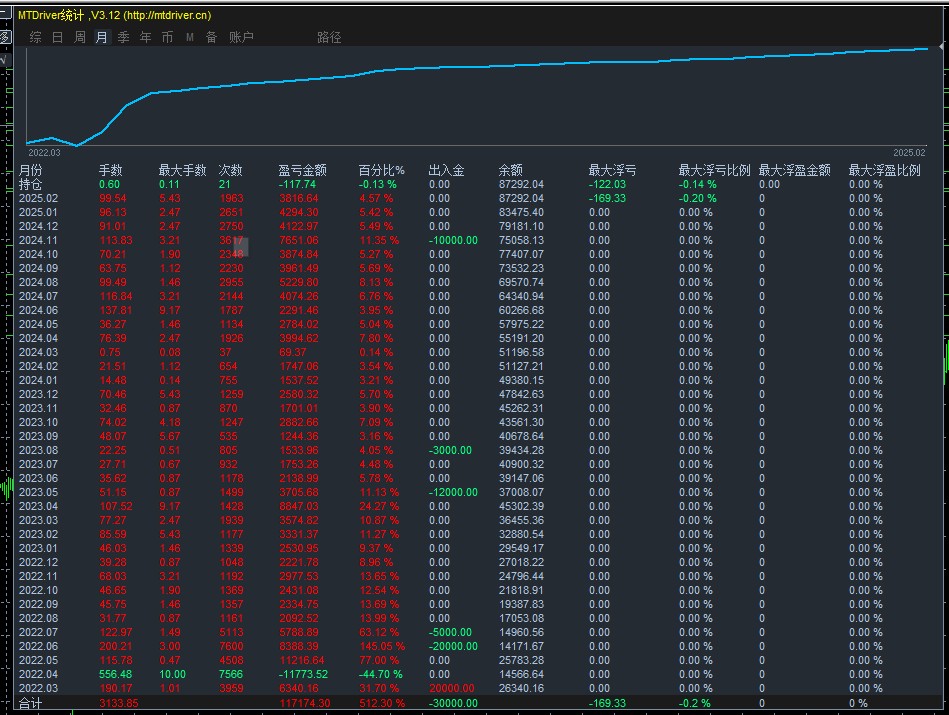Click the -10000.00 withdrawal in 2024.11

pos(453,240)
